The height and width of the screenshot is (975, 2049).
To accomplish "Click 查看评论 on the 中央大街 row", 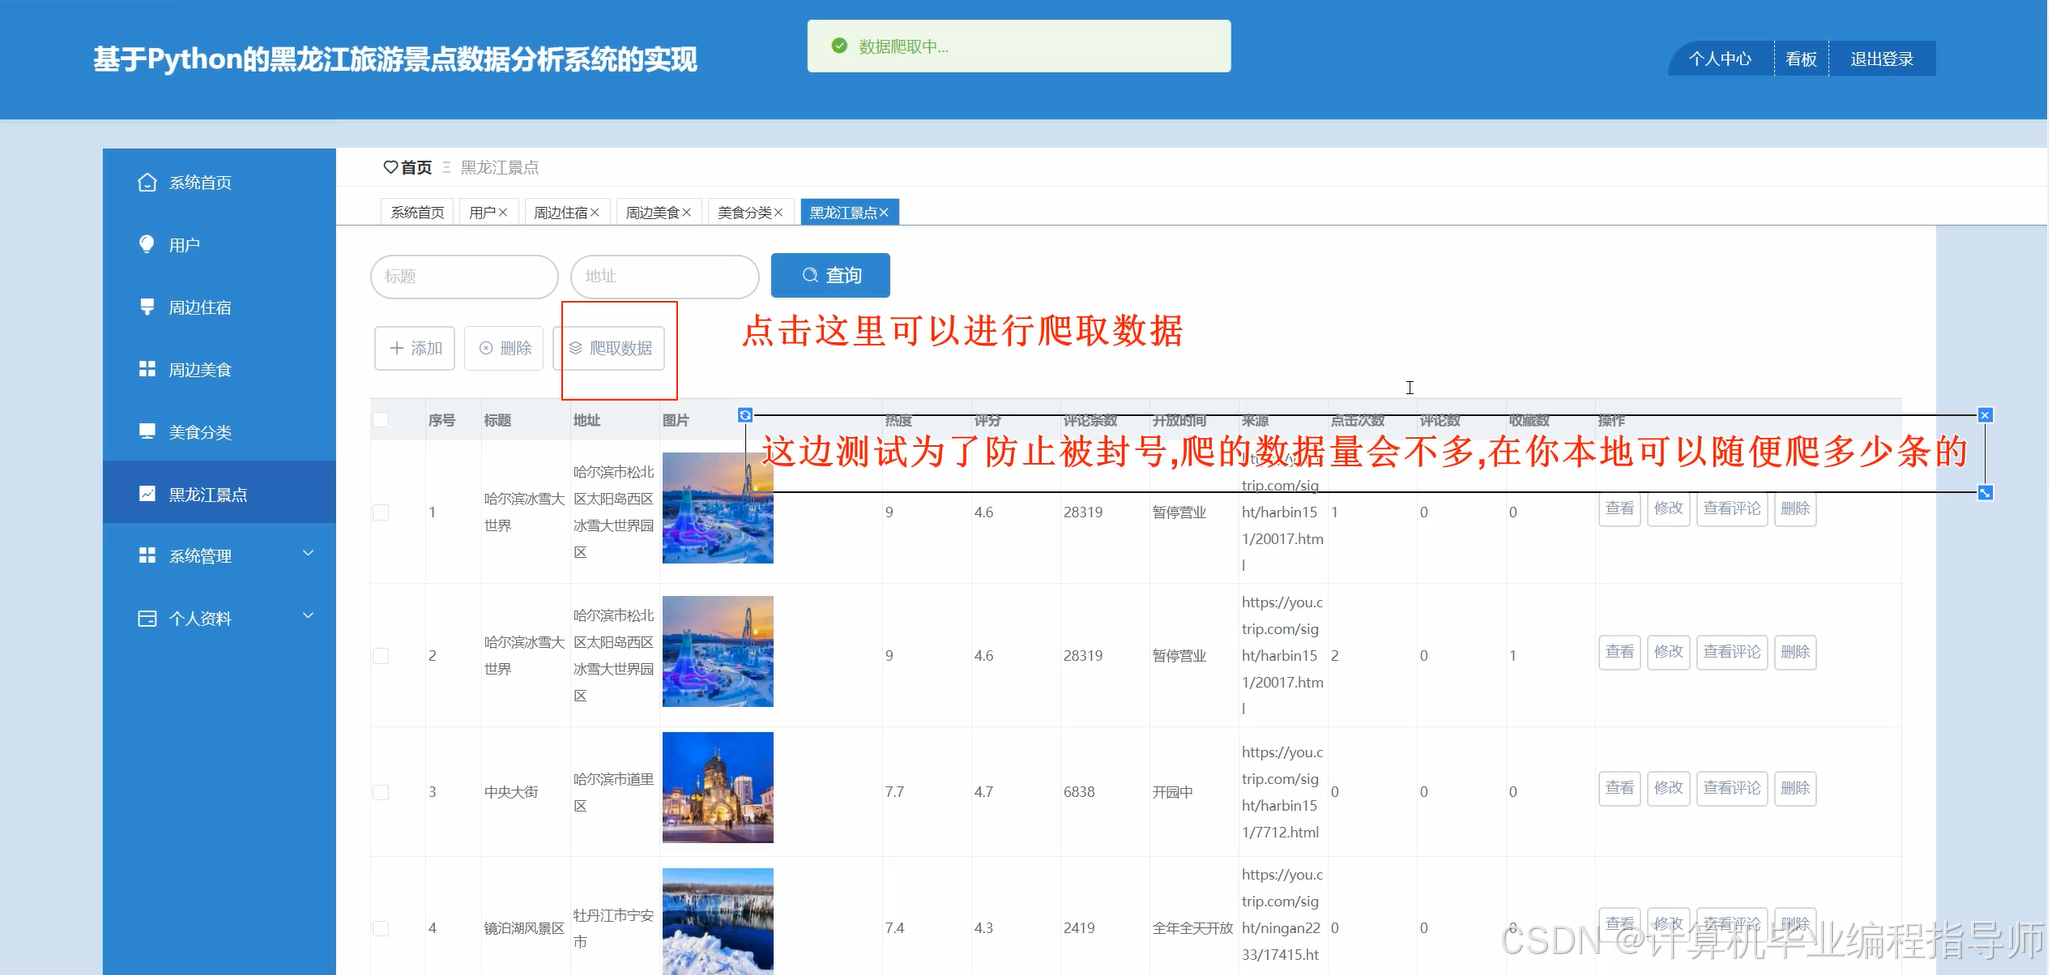I will pos(1731,788).
